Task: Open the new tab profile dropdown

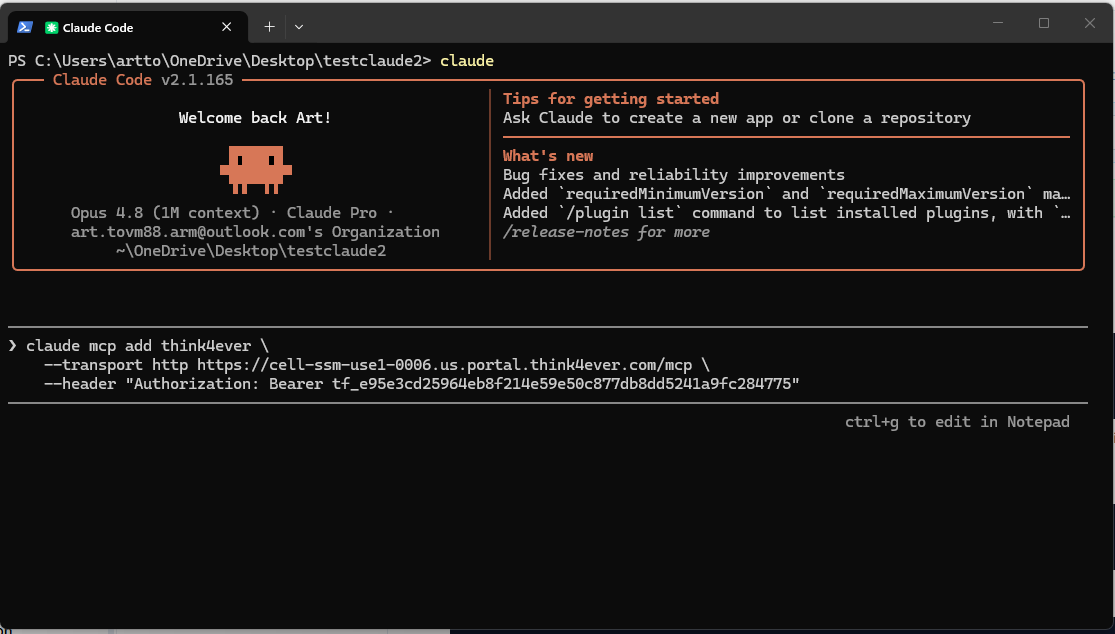Action: click(x=299, y=27)
